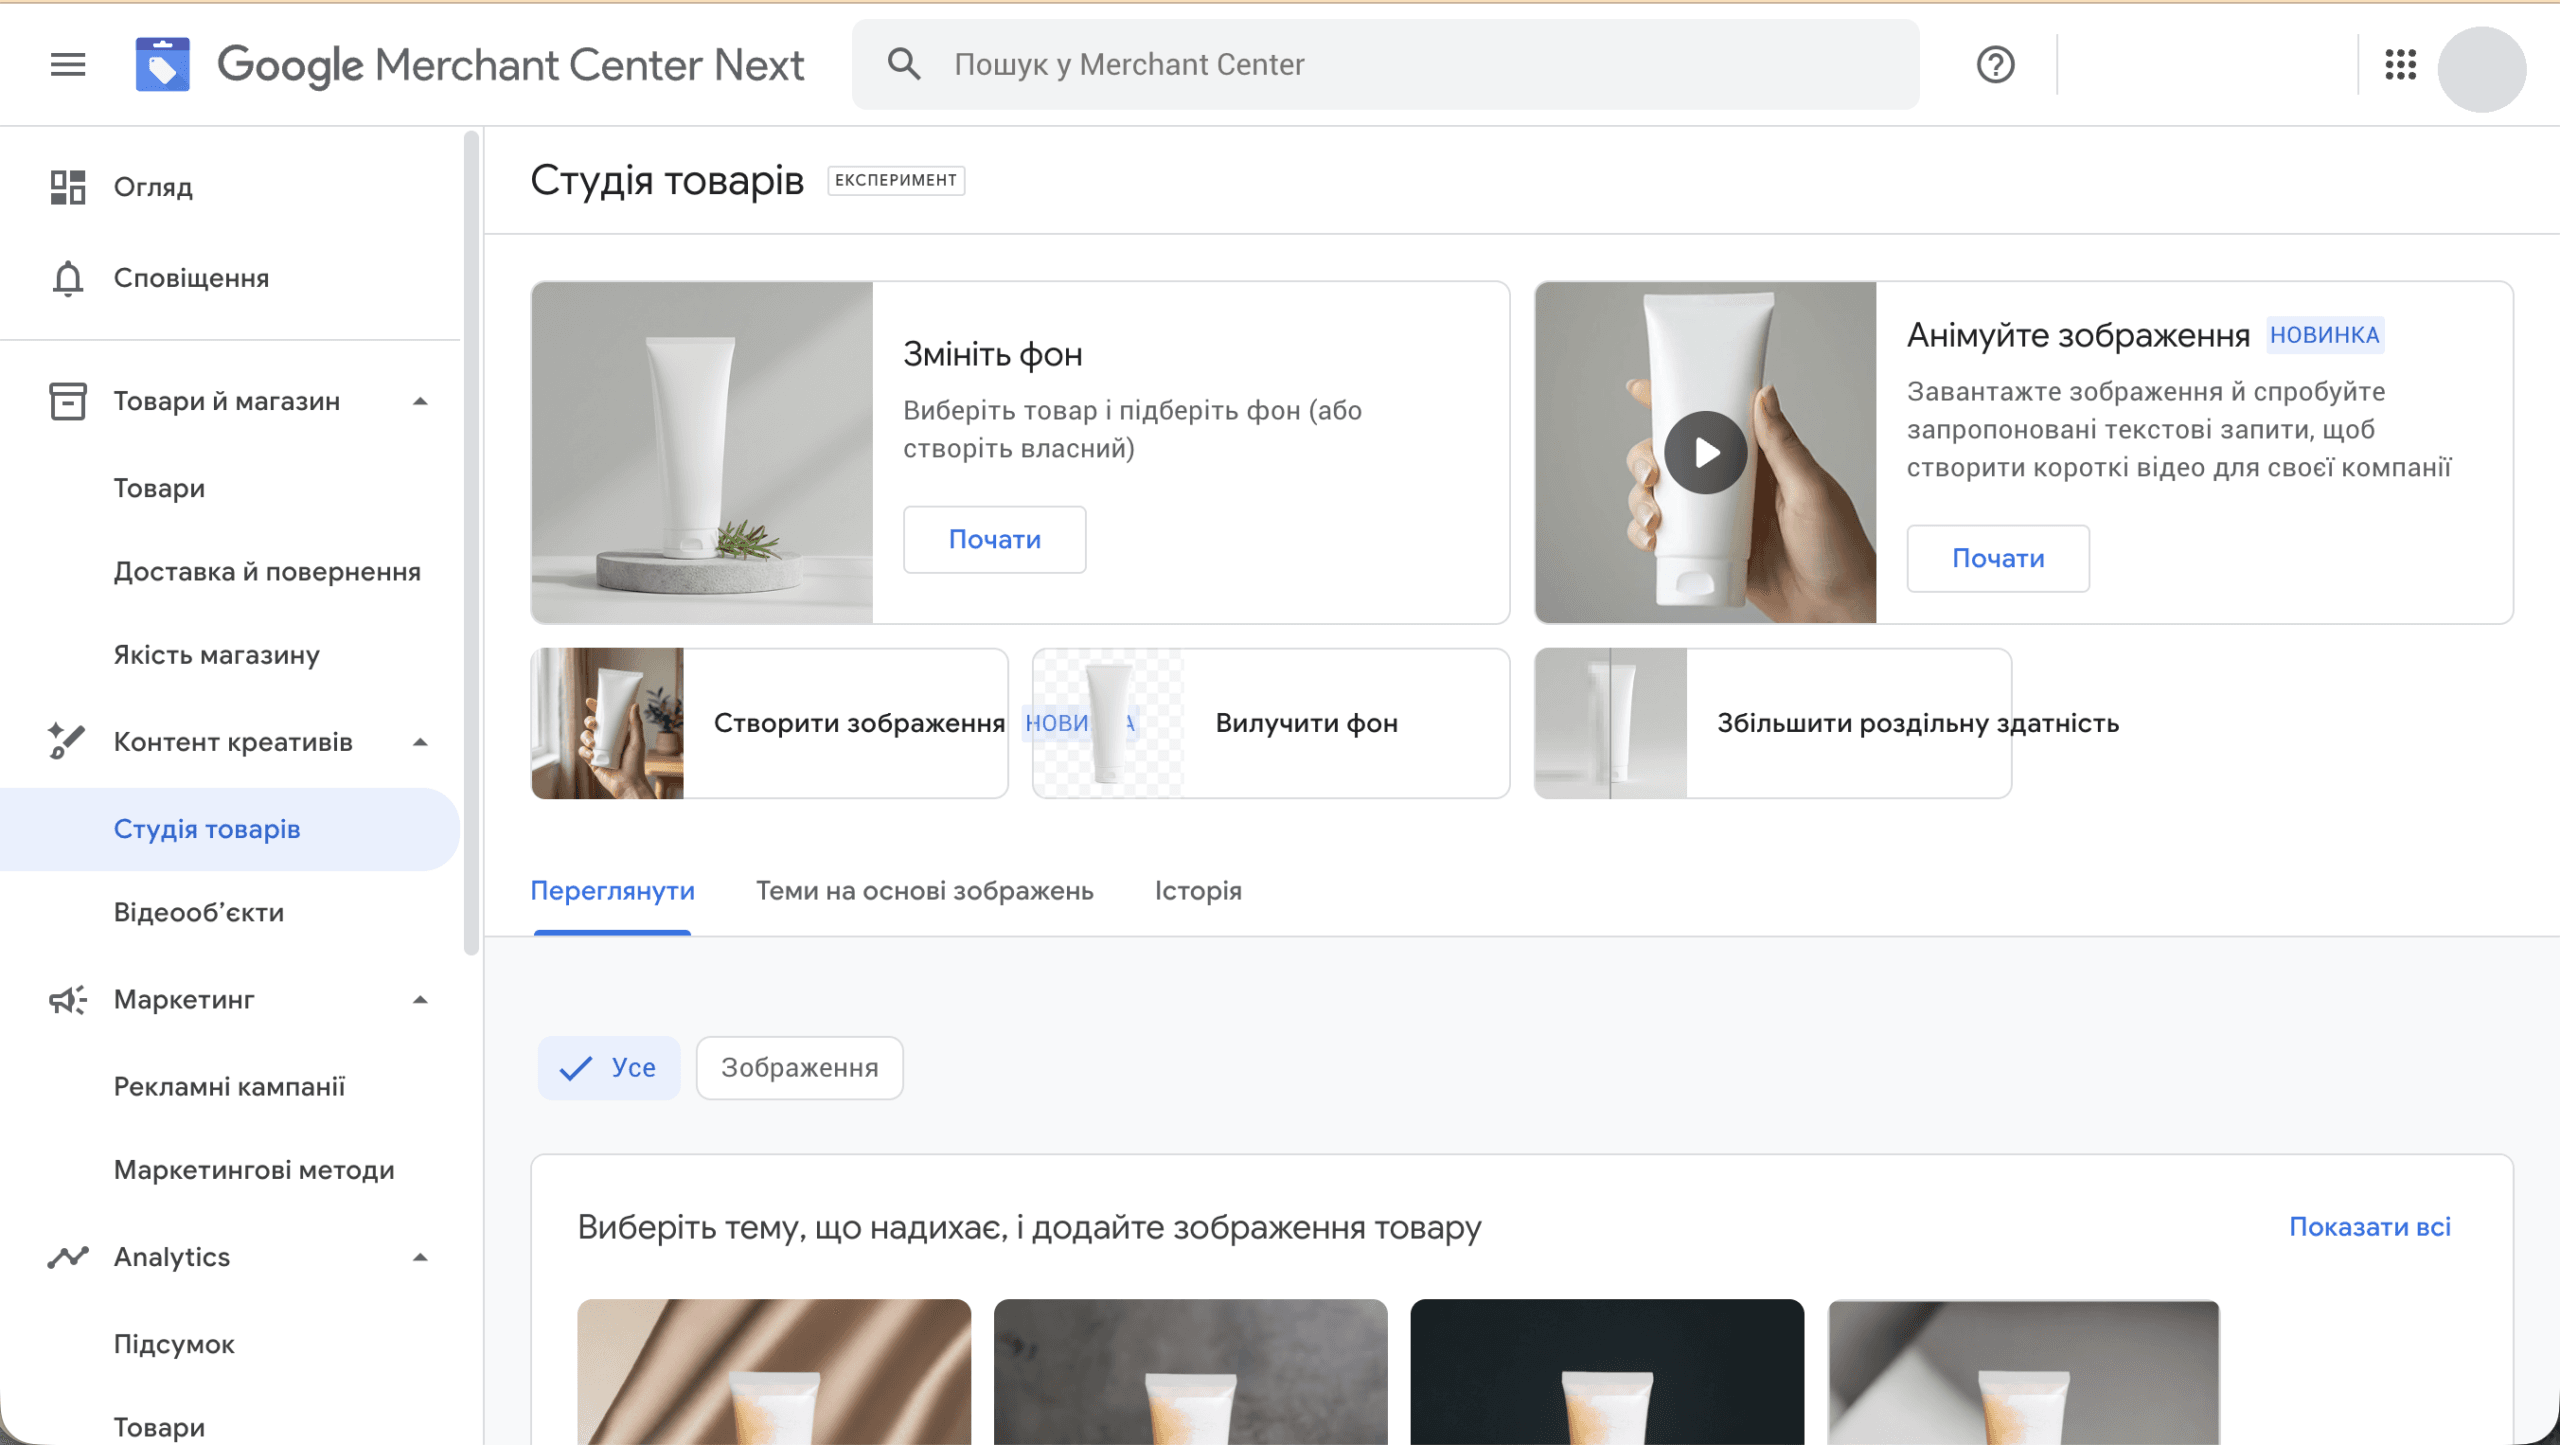The image size is (2560, 1445).
Task: Collapse the Маркетинг section
Action: coord(421,1000)
